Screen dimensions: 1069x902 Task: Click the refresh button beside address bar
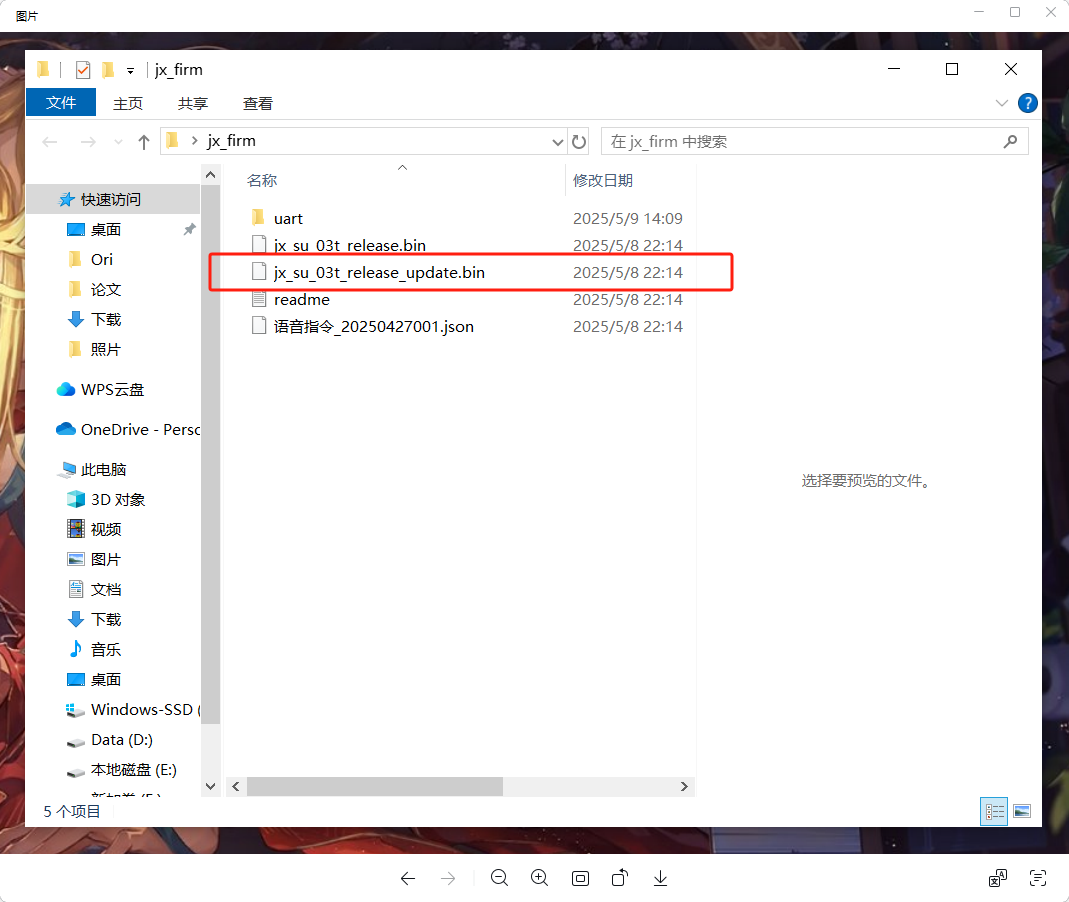[580, 142]
